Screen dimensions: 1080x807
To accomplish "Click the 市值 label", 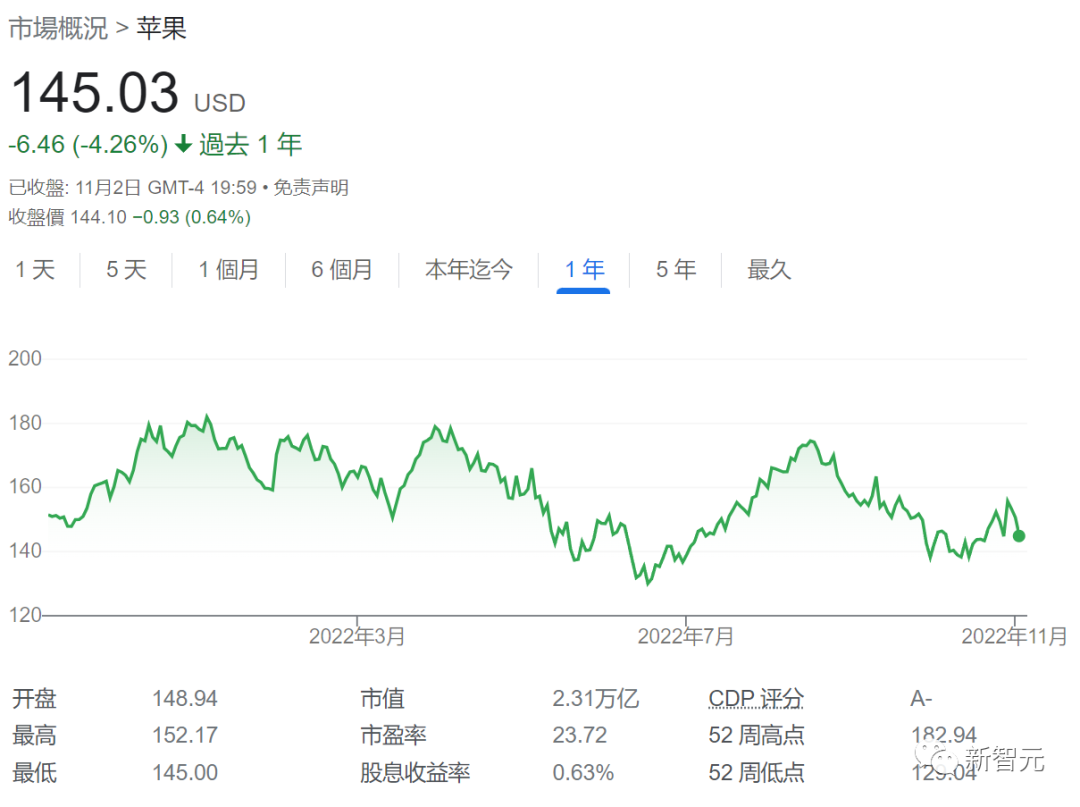I will (382, 699).
